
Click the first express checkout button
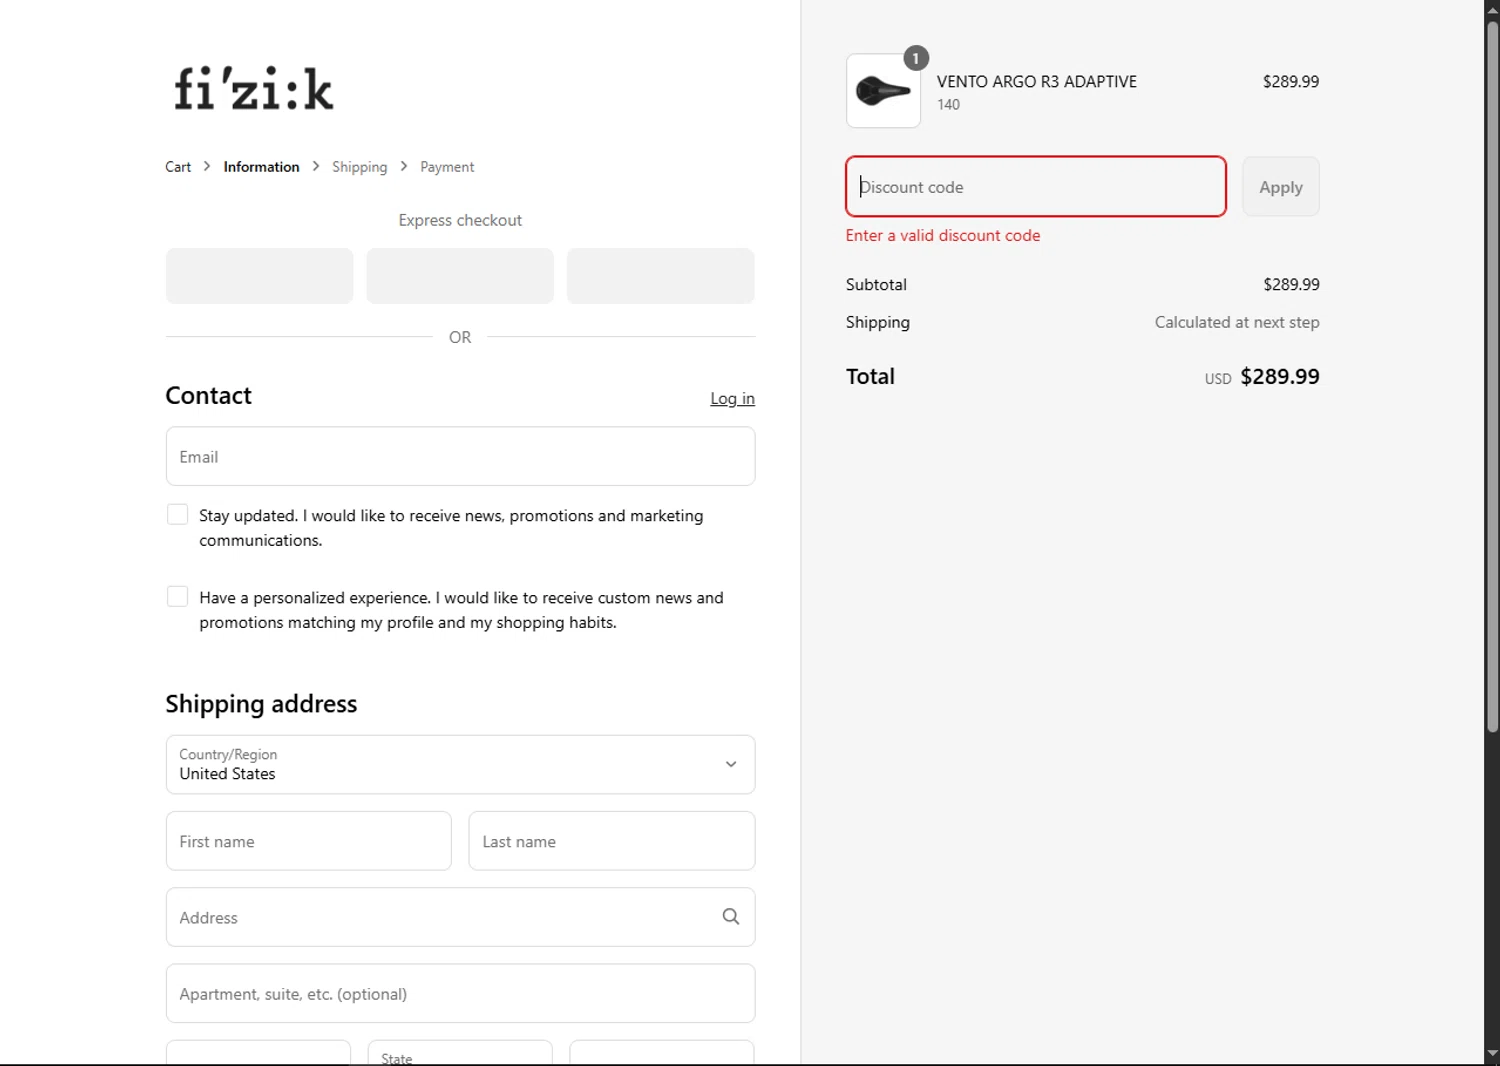260,276
